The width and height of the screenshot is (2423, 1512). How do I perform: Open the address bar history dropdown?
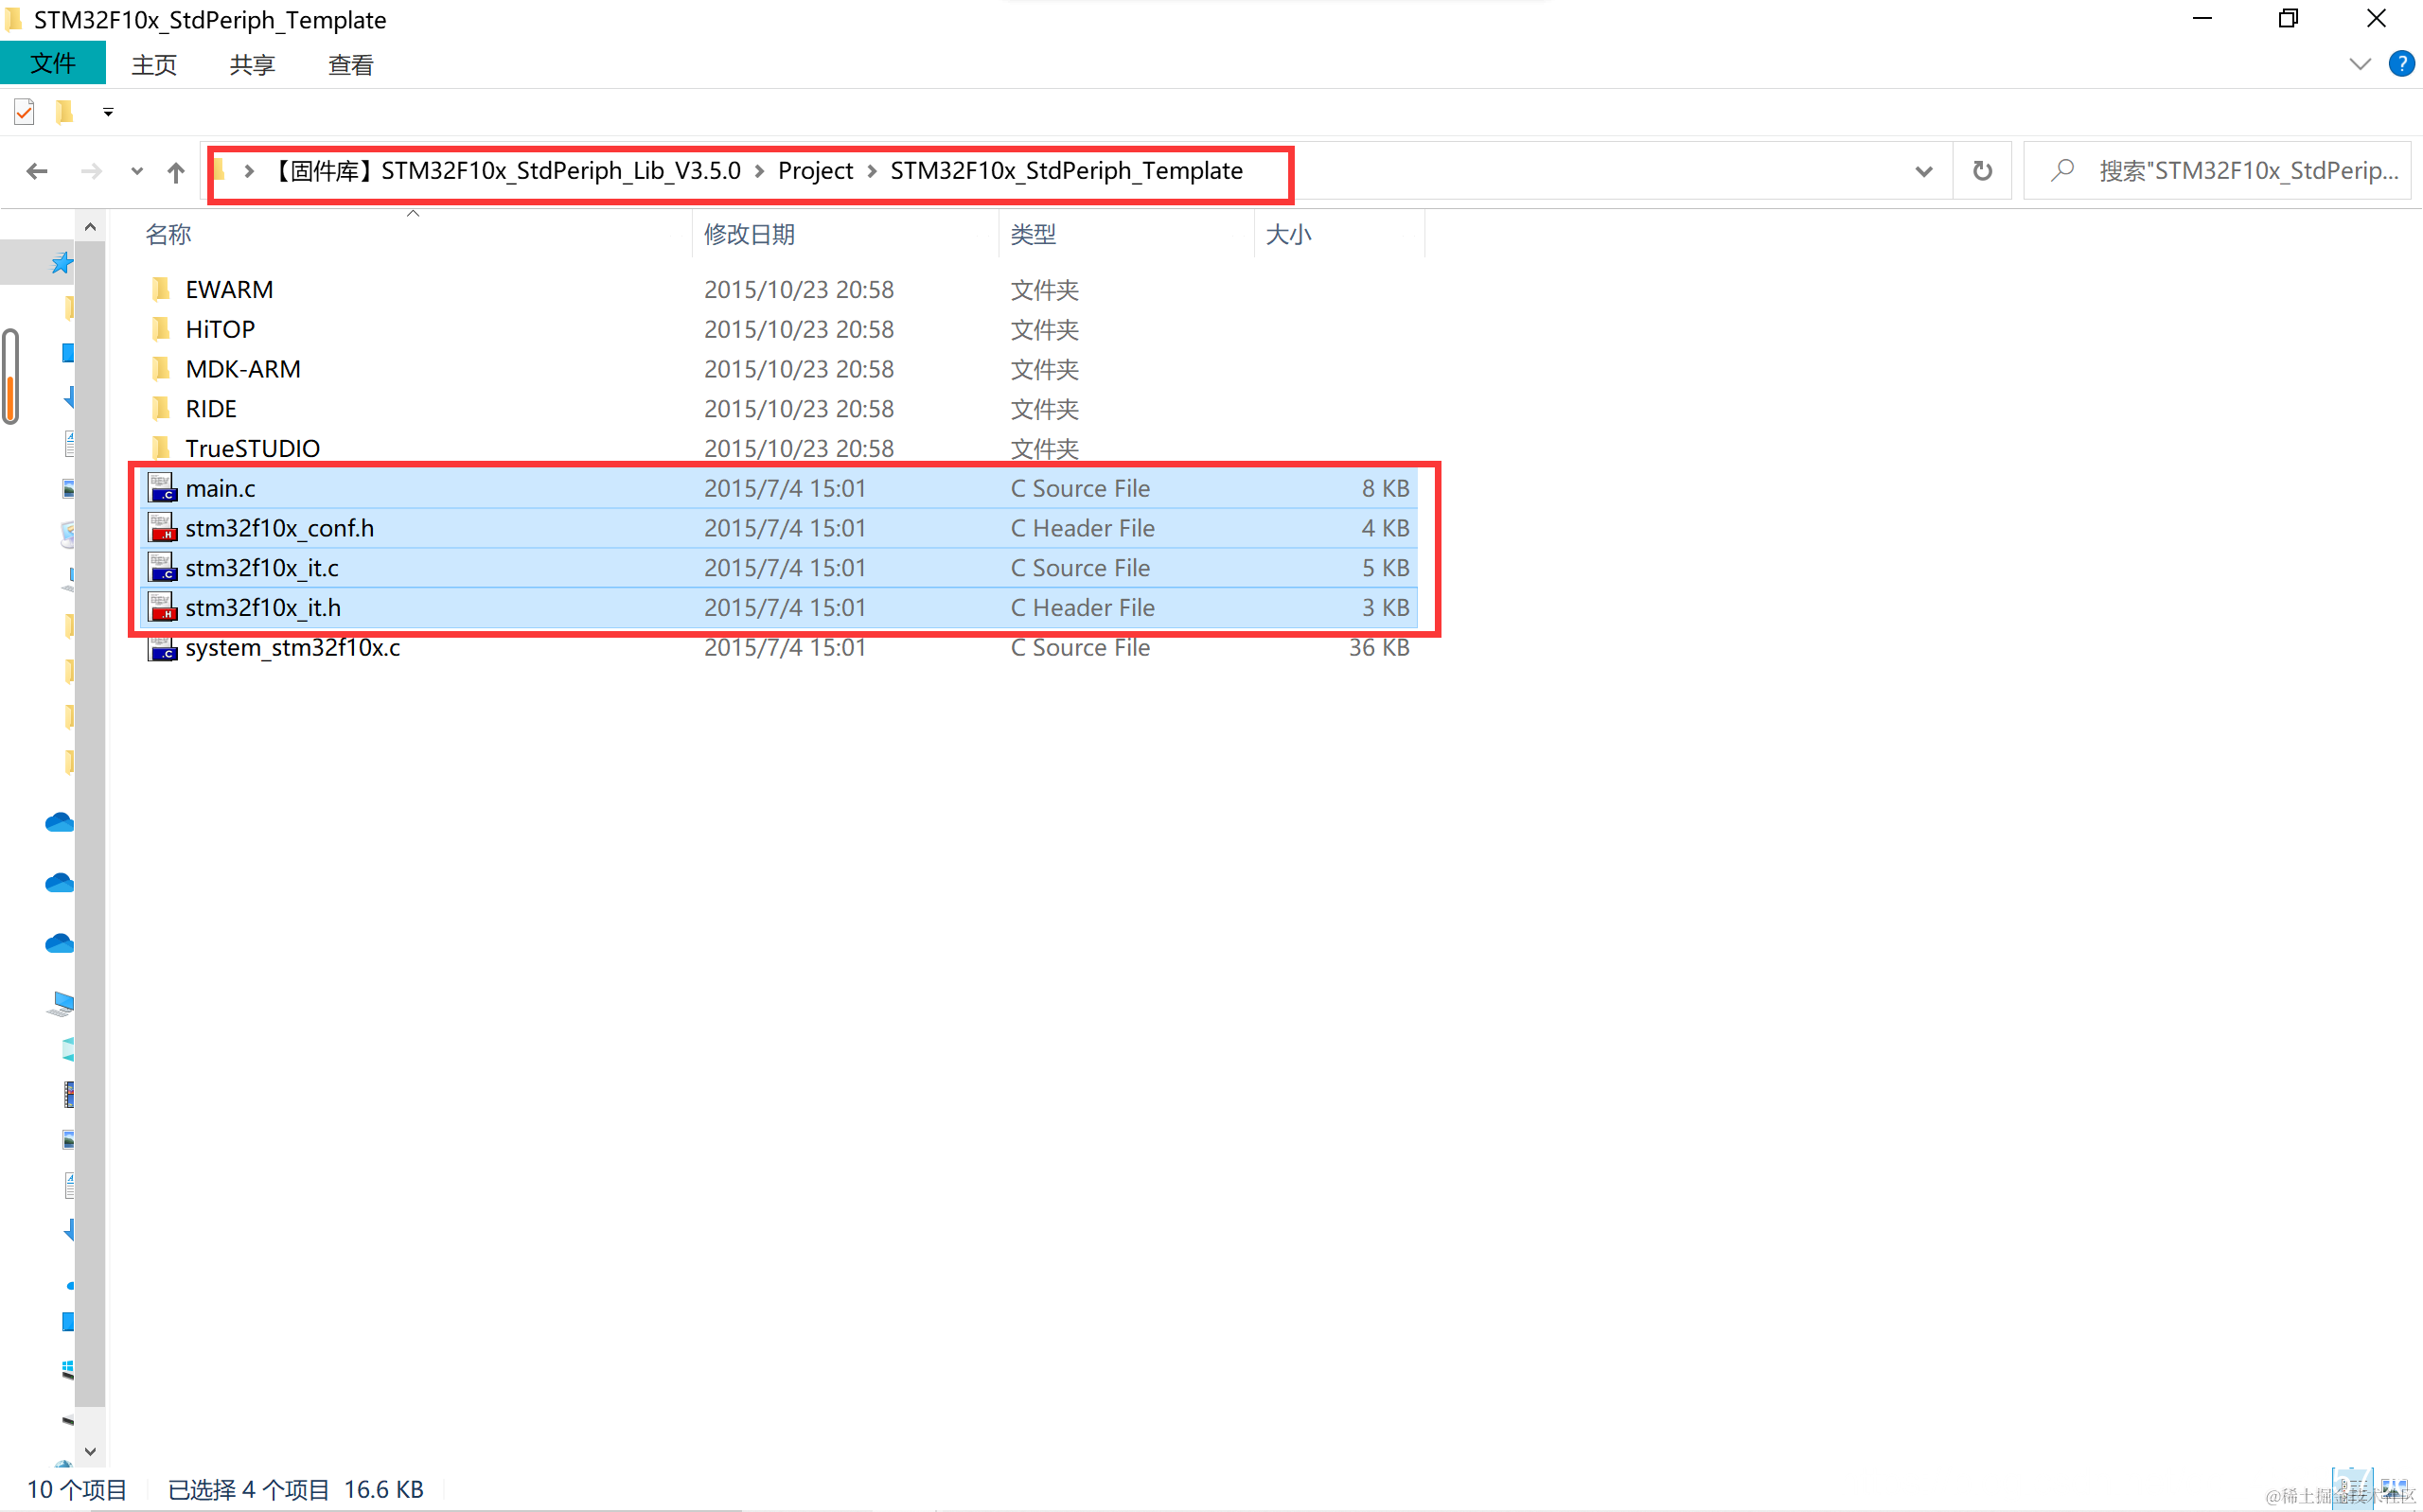point(1923,171)
